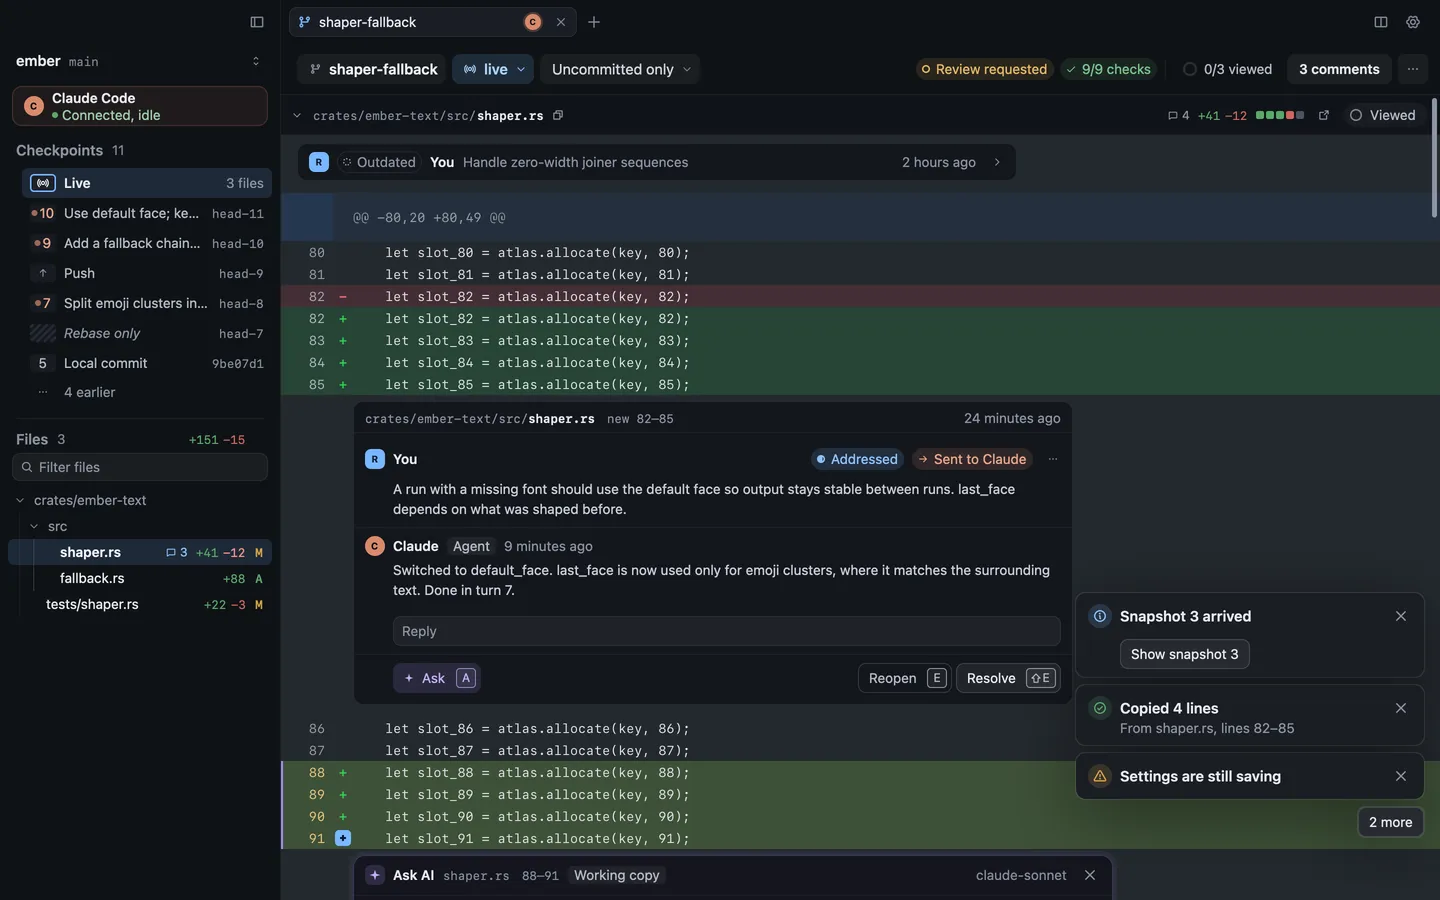Expand the outdated comment by You
The height and width of the screenshot is (900, 1440).
click(x=656, y=162)
